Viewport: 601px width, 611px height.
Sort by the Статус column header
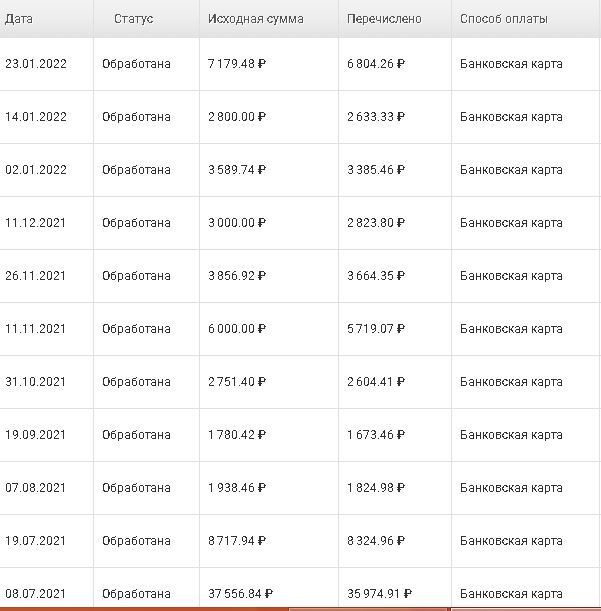pyautogui.click(x=134, y=19)
